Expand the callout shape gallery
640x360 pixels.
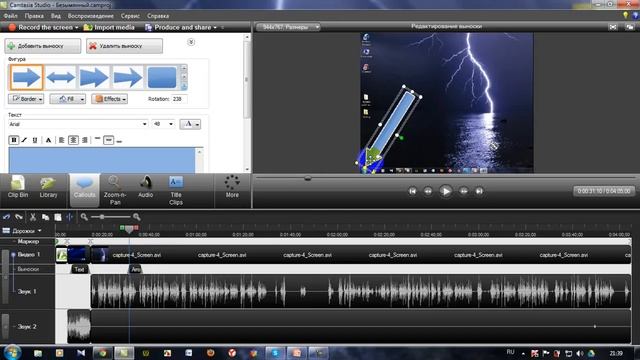[184, 86]
